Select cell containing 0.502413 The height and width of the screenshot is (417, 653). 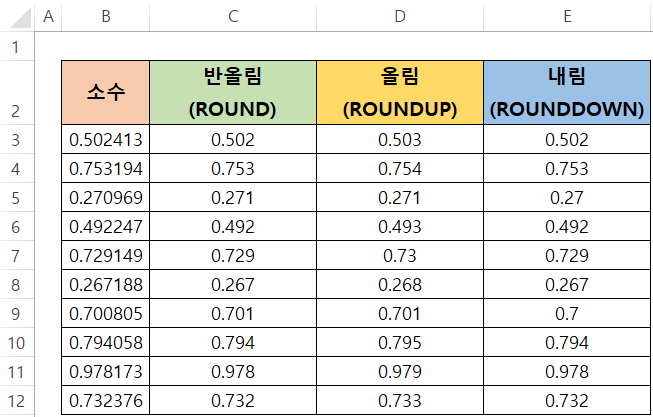(x=105, y=140)
